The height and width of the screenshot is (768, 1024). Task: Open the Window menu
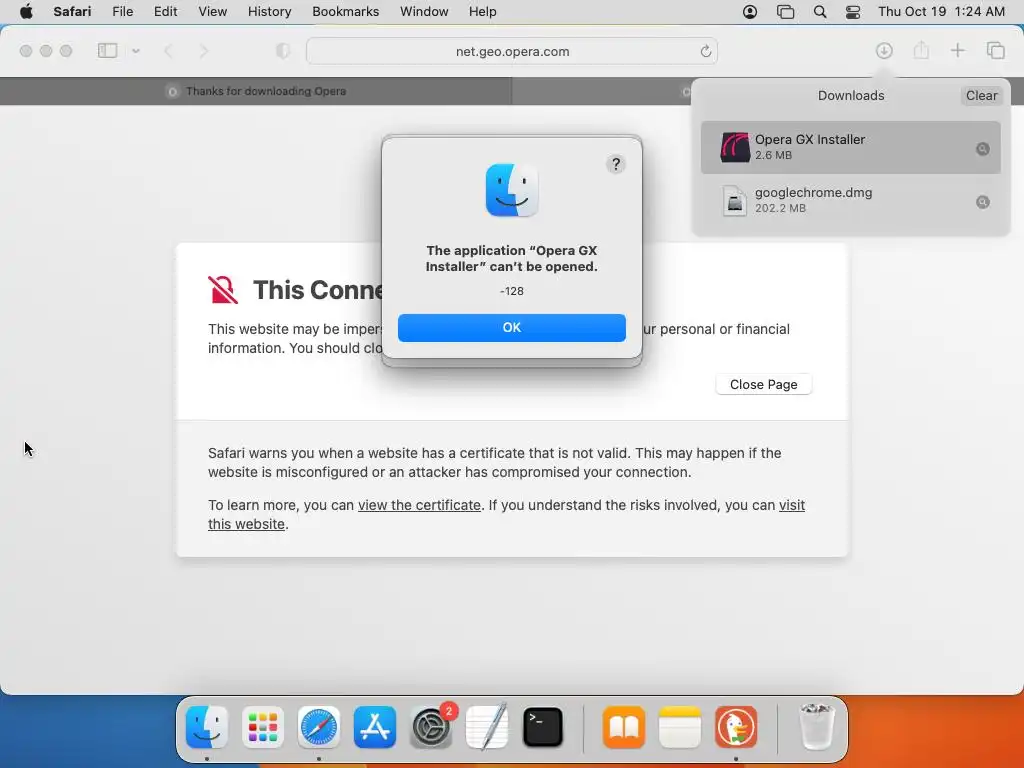[424, 12]
